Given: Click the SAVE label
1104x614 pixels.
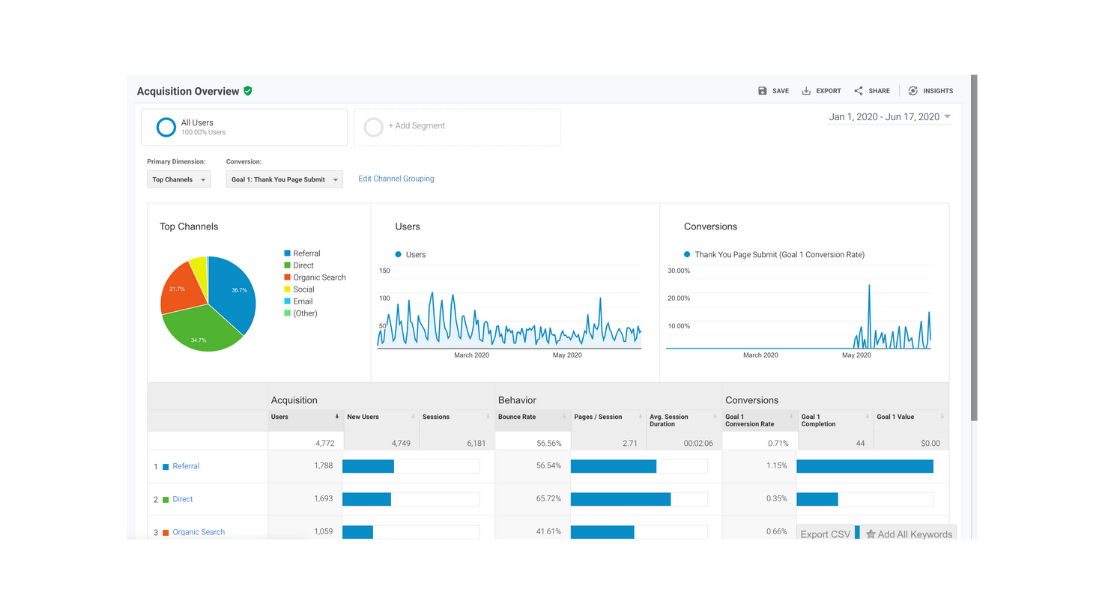Looking at the screenshot, I should click(x=780, y=91).
